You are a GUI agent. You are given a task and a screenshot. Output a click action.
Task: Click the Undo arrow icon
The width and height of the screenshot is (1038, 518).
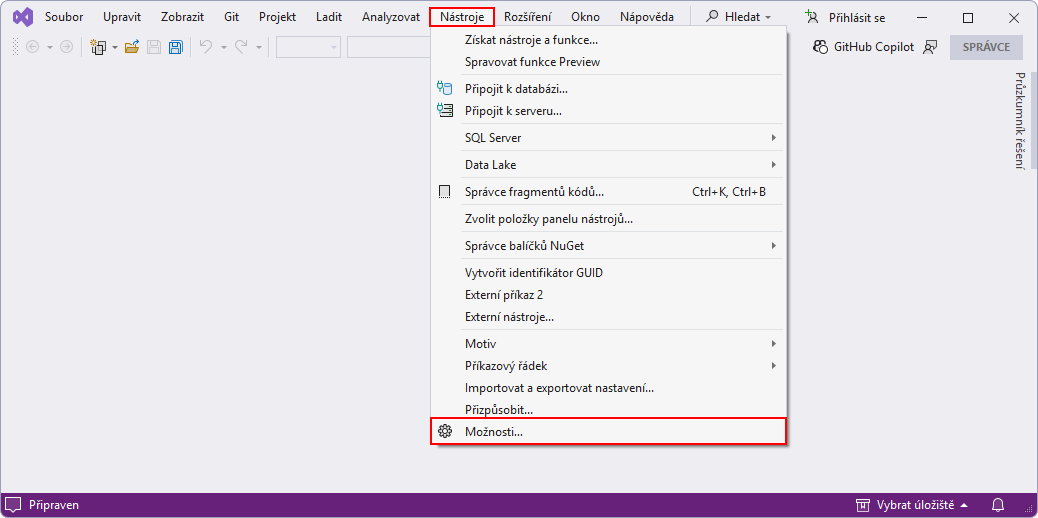point(206,47)
